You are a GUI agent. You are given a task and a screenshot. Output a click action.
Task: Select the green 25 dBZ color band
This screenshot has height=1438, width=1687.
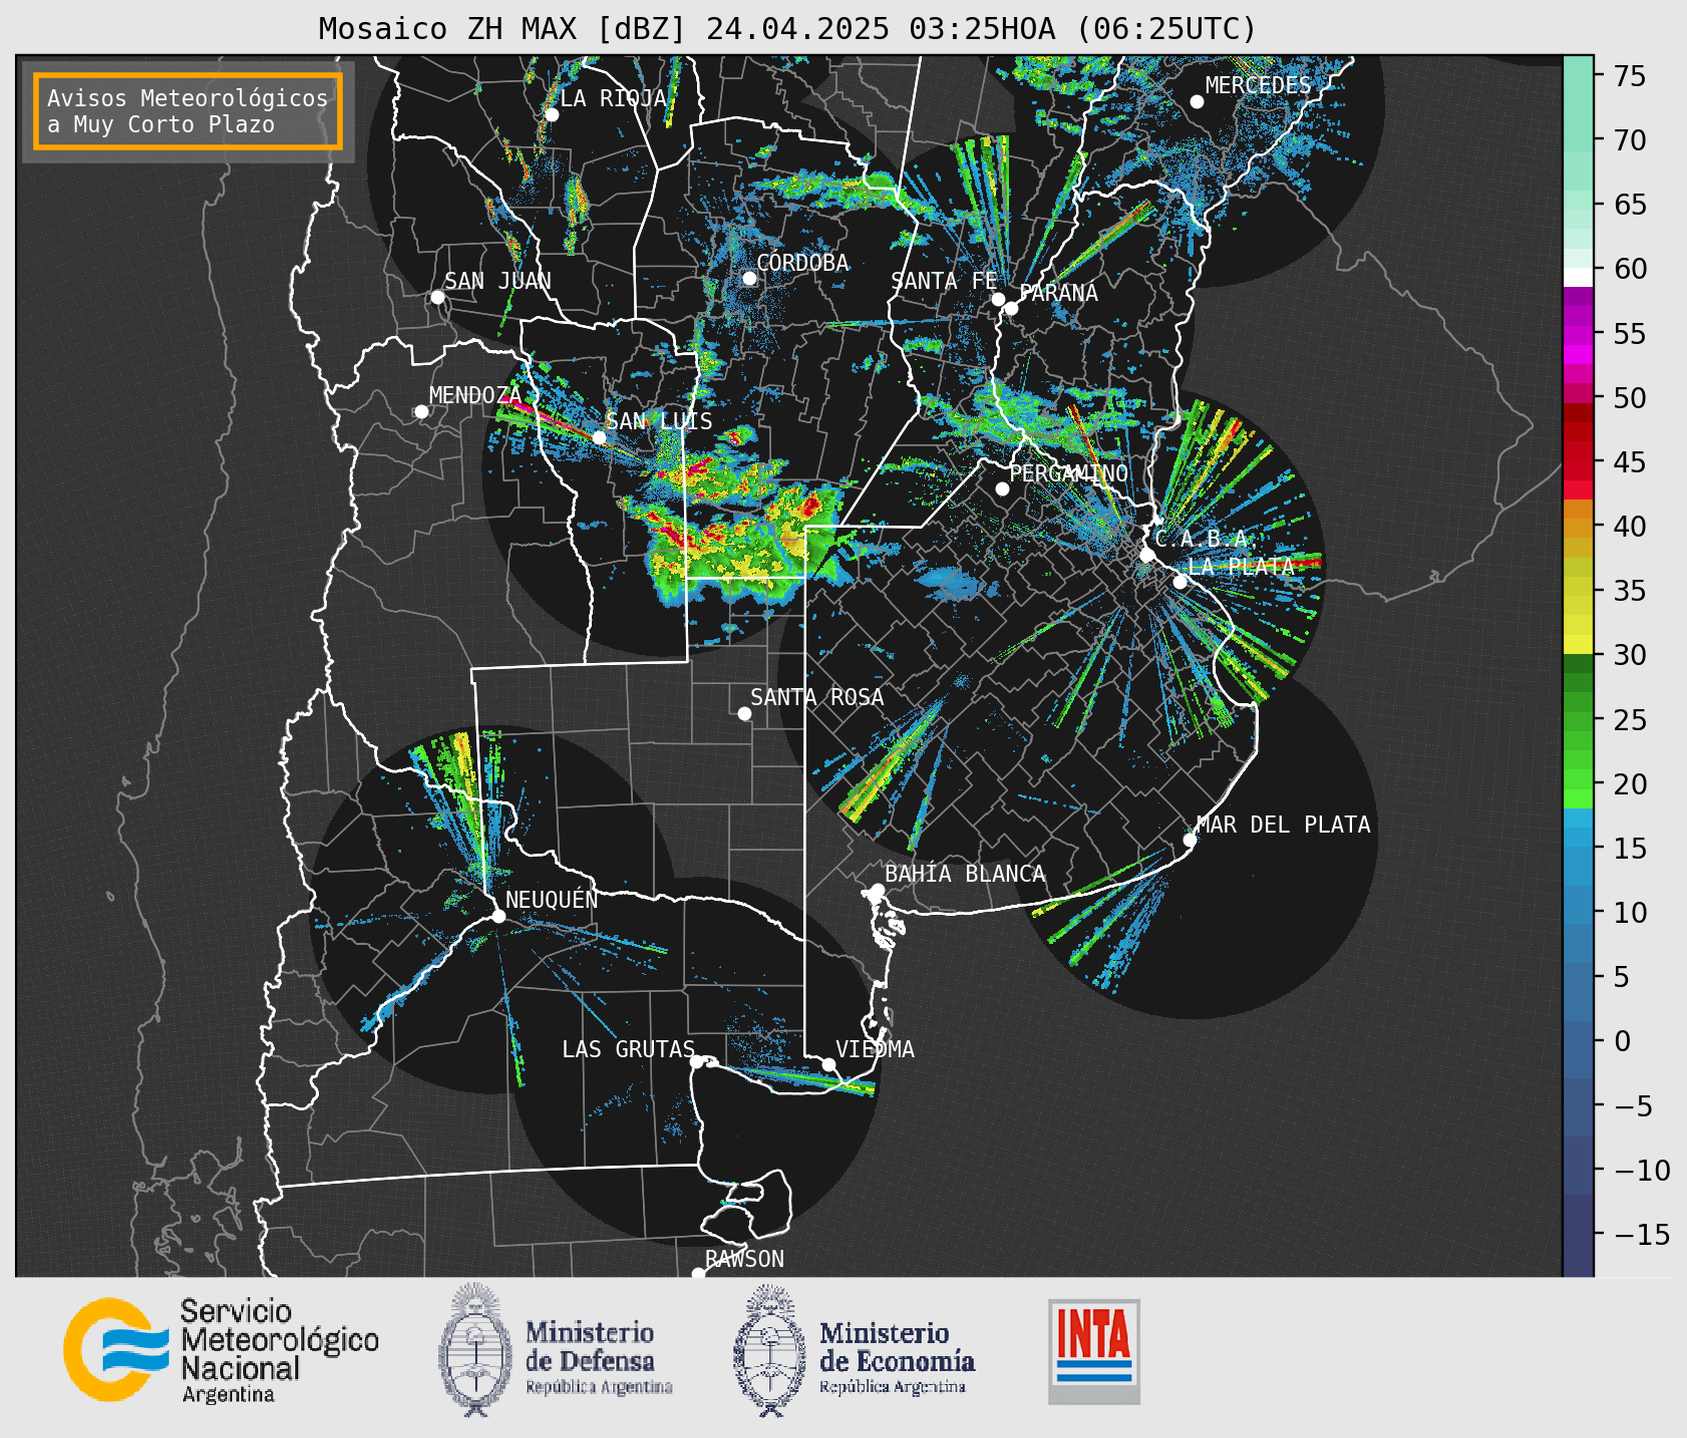pyautogui.click(x=1578, y=720)
